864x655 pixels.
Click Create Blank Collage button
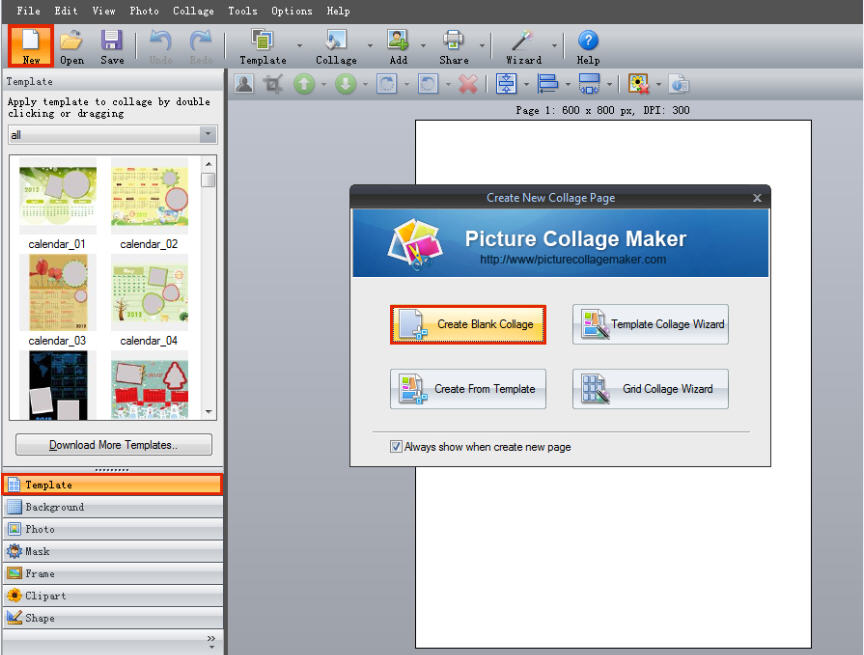pyautogui.click(x=468, y=325)
